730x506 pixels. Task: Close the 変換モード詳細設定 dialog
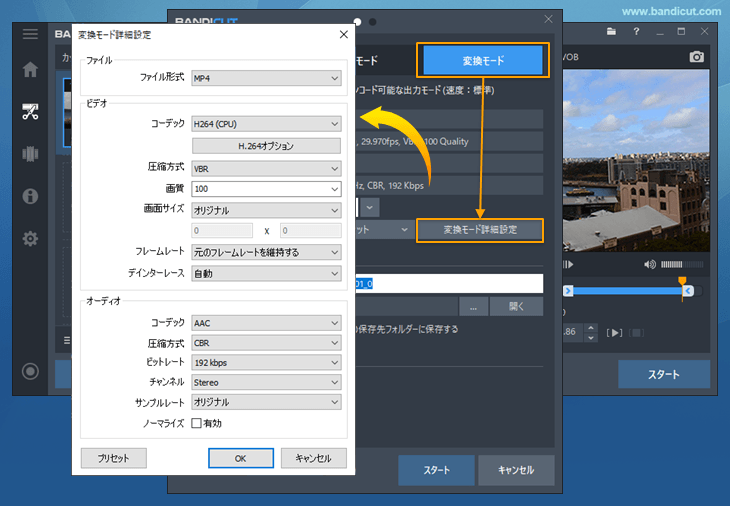point(344,34)
